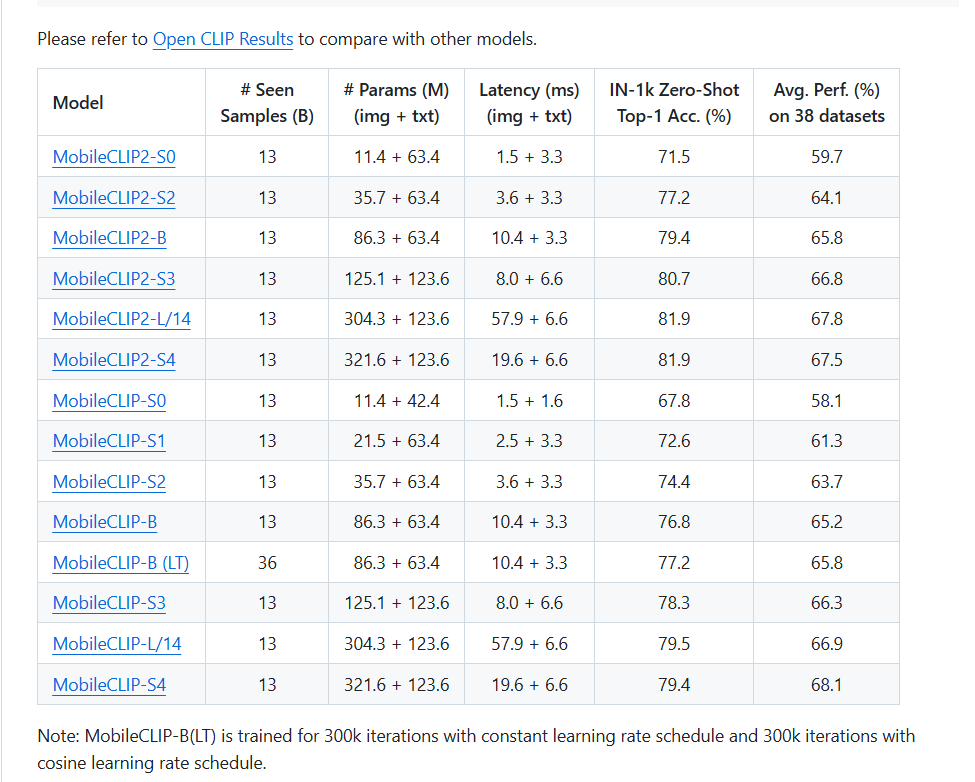975x782 pixels.
Task: Select the 8.0 + 6.6 latency in MobileCLIP2-S3 row
Action: pyautogui.click(x=529, y=278)
